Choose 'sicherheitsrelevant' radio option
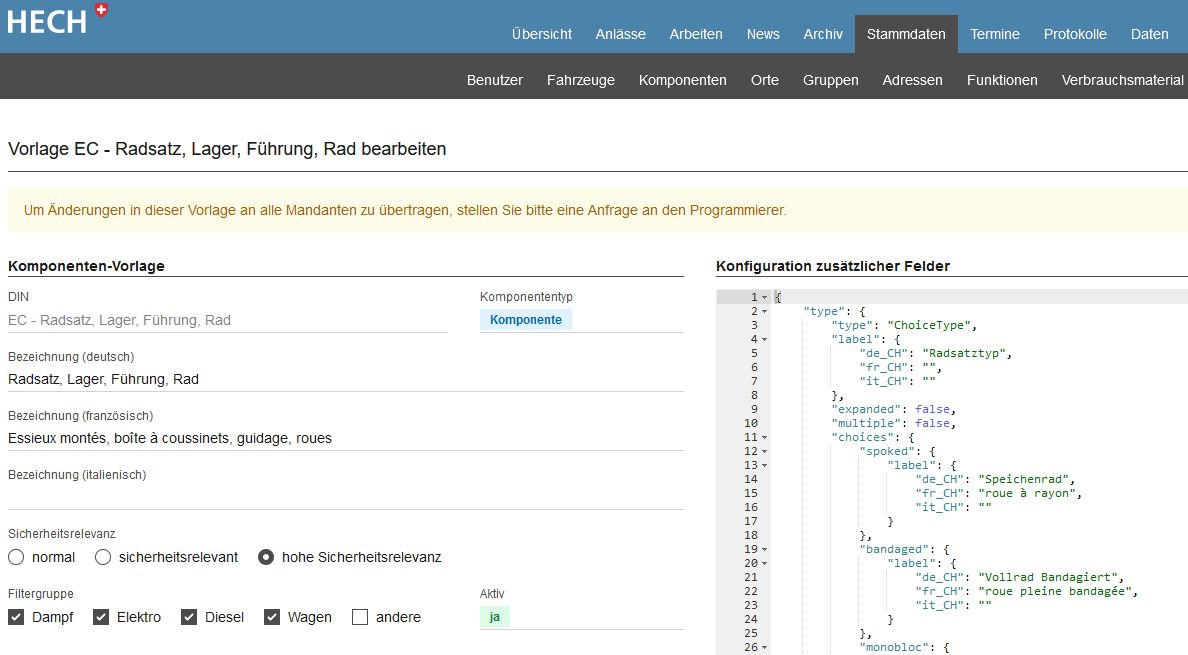 tap(103, 557)
